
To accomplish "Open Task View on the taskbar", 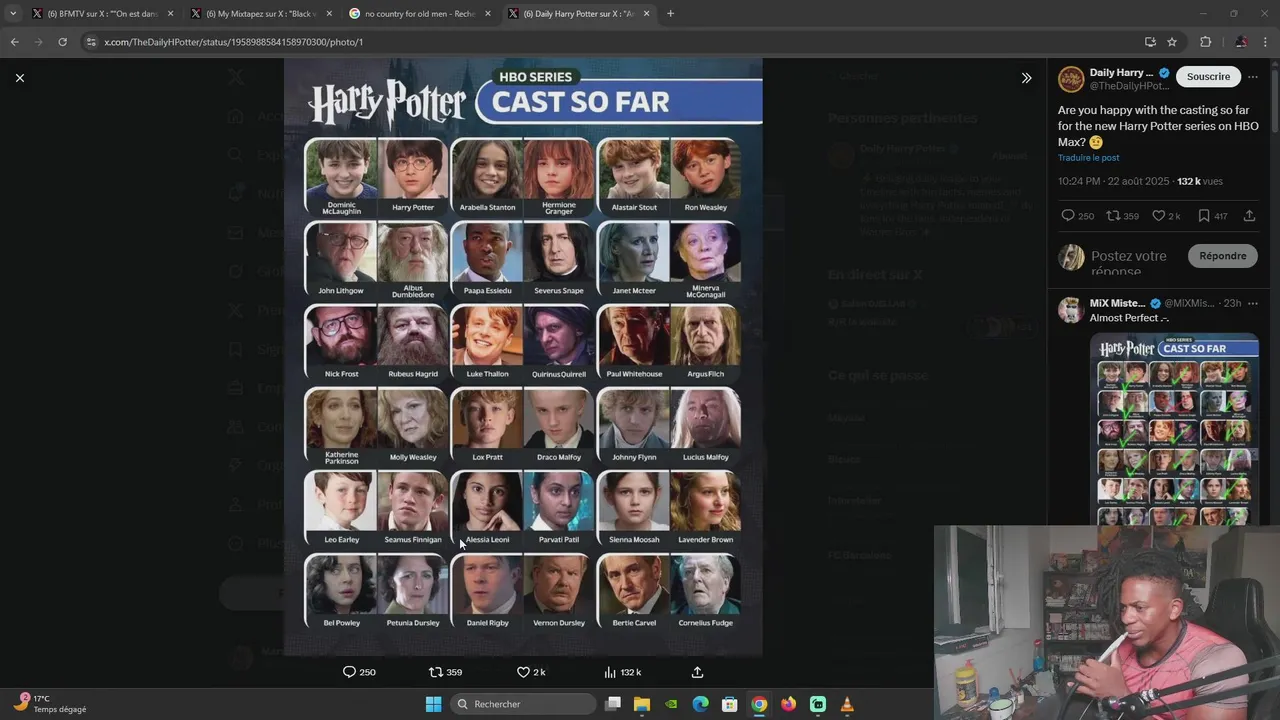I will 613,704.
